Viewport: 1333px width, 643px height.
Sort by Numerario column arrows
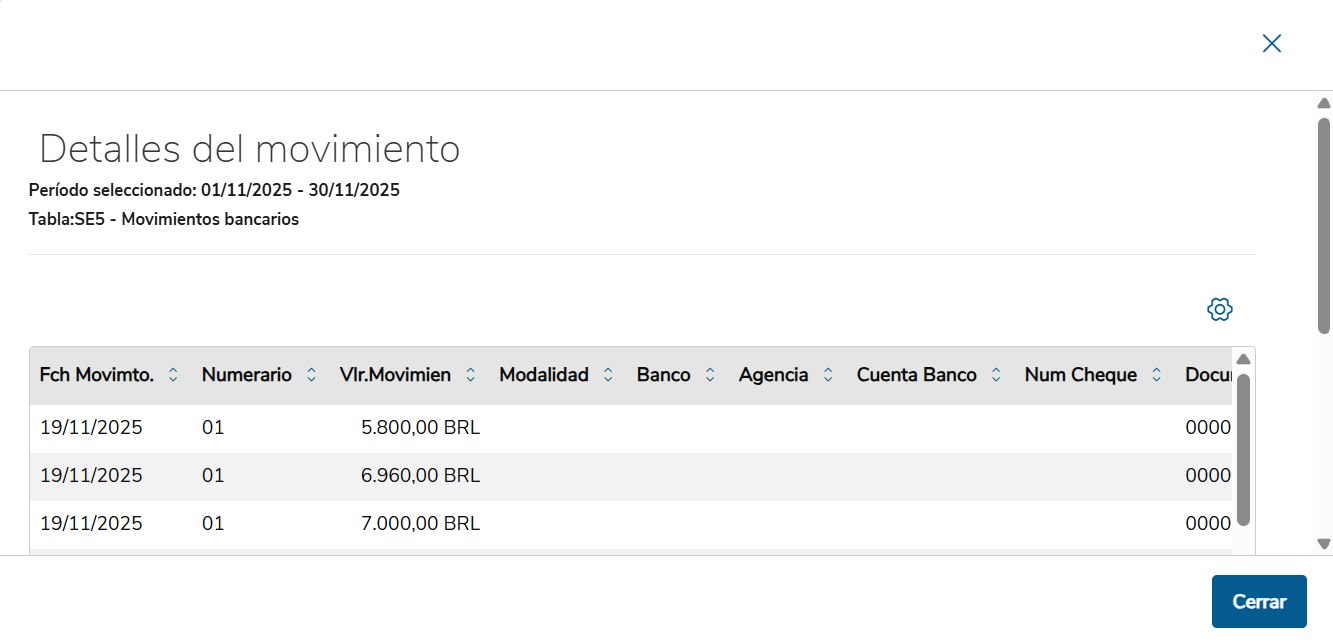click(311, 375)
